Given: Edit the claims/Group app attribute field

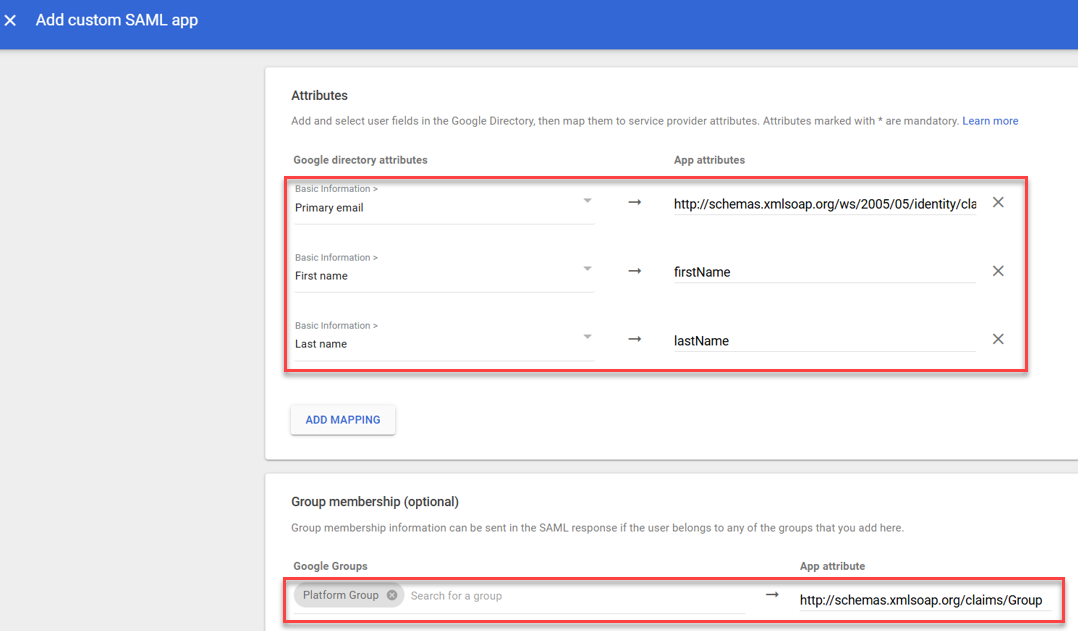Looking at the screenshot, I should click(920, 600).
